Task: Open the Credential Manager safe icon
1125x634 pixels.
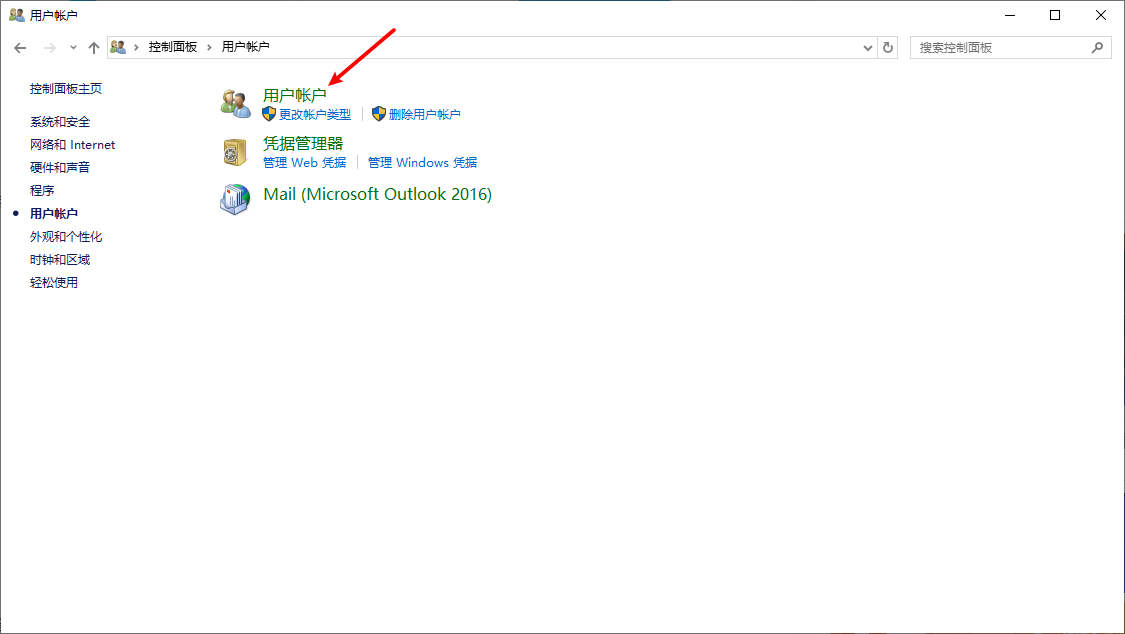Action: [235, 152]
